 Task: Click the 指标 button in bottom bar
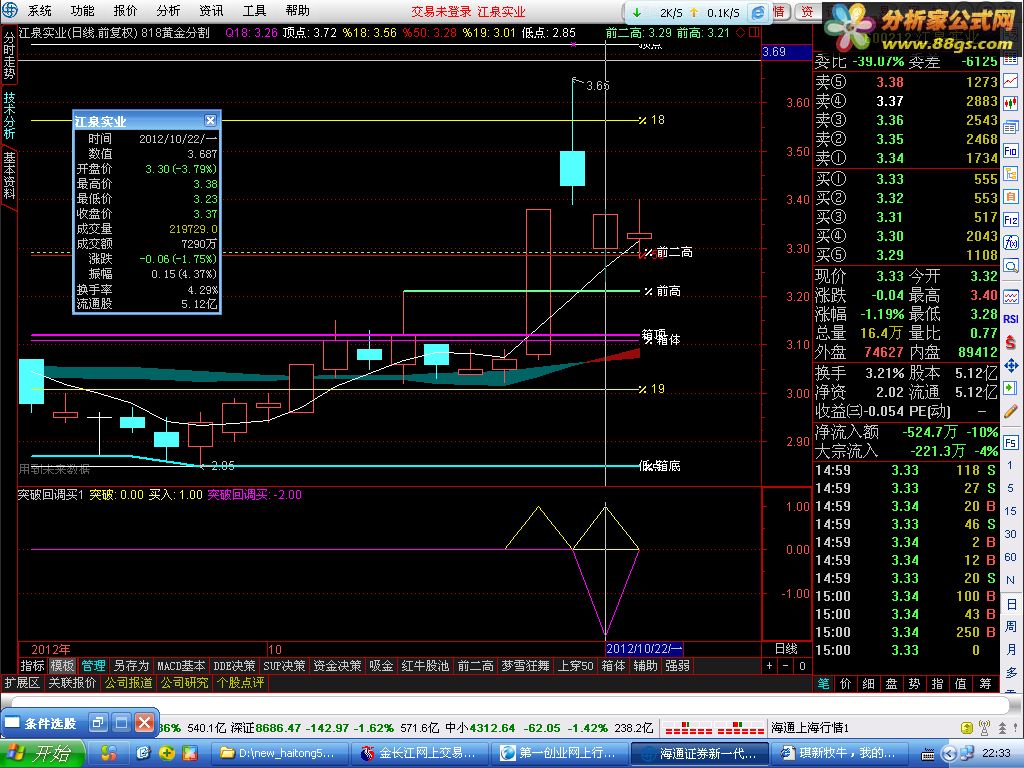(32, 665)
